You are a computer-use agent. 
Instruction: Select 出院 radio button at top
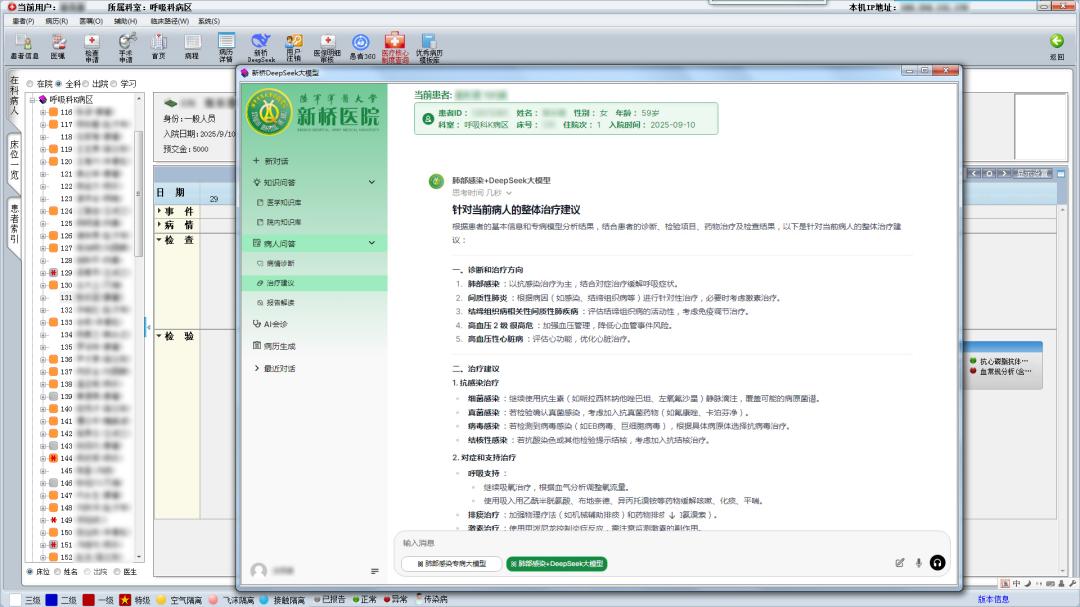tap(85, 84)
